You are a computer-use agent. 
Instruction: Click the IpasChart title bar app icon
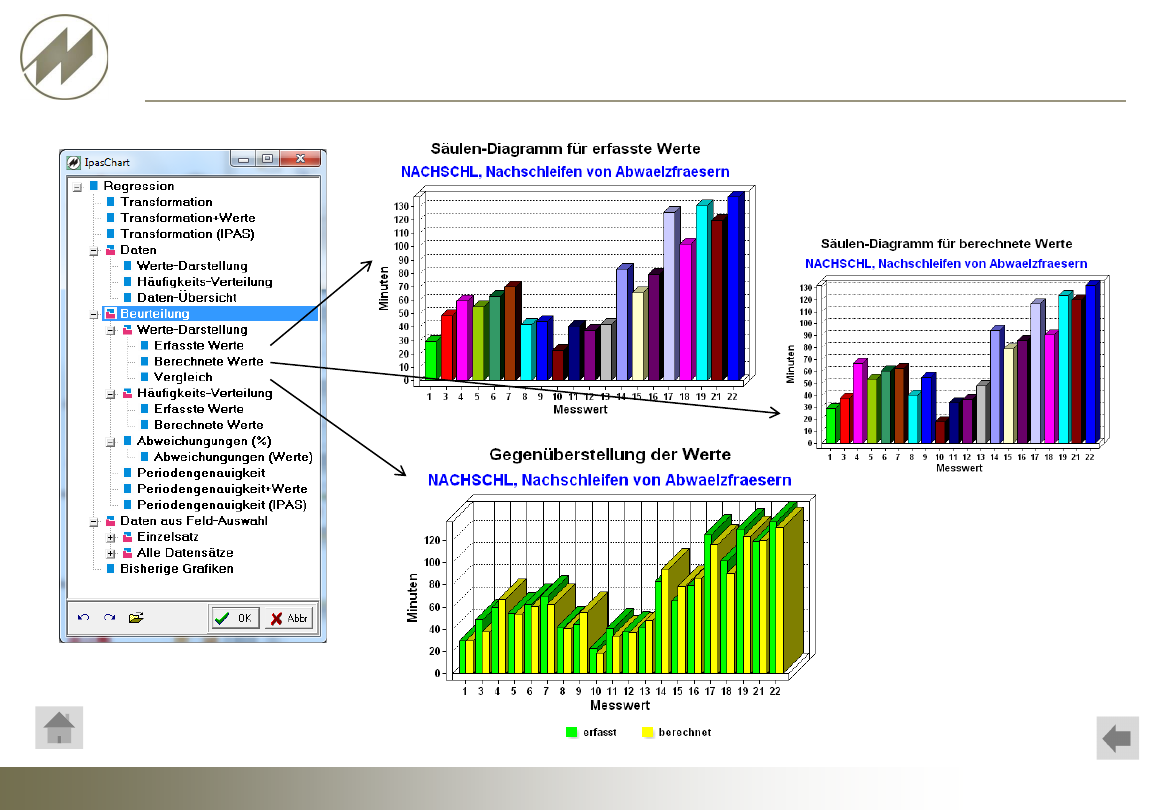pos(73,163)
